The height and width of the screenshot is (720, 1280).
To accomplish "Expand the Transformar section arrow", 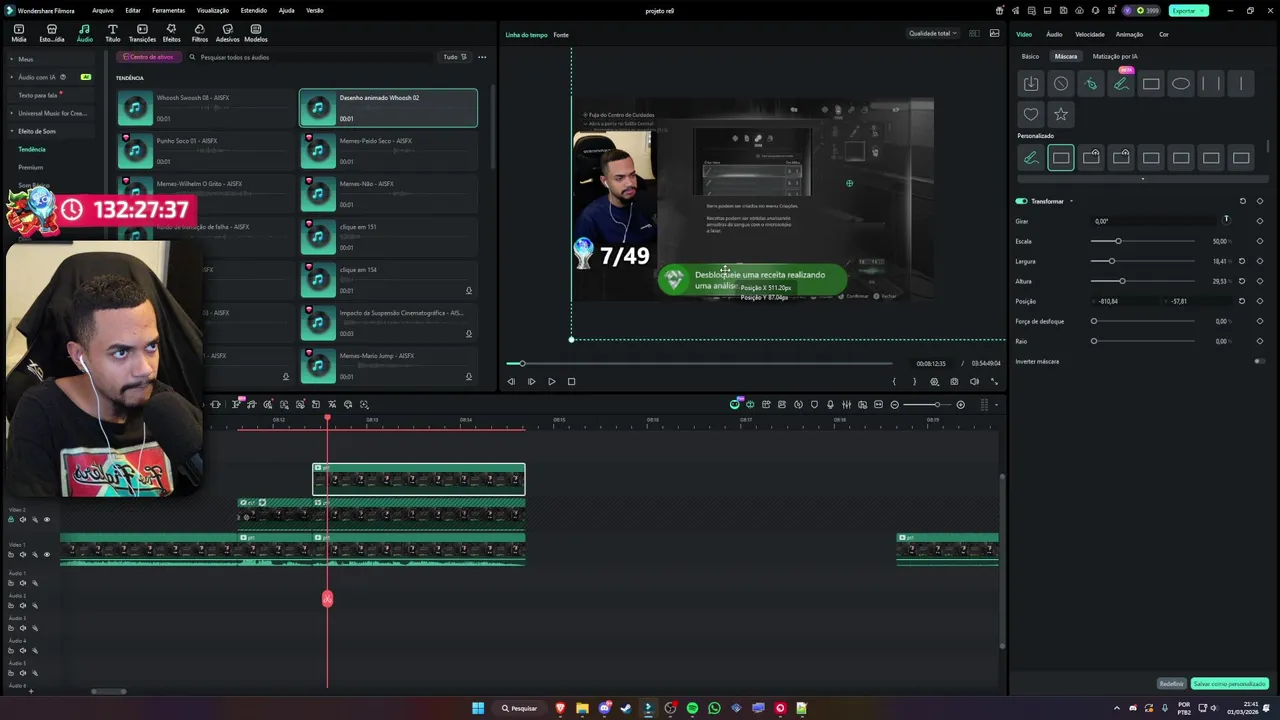I will click(1071, 201).
